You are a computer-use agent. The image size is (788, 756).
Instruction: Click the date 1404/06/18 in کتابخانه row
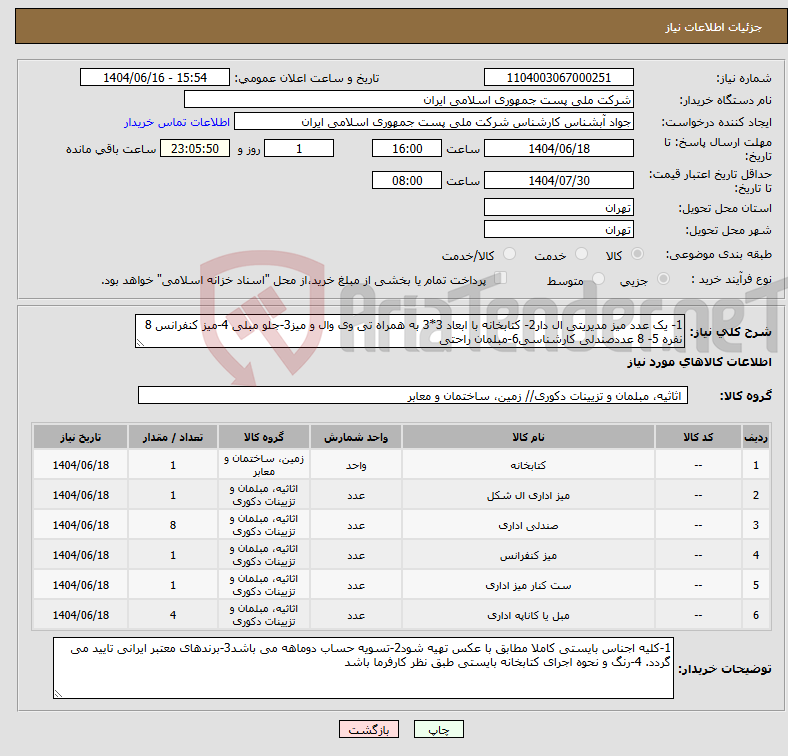80,465
